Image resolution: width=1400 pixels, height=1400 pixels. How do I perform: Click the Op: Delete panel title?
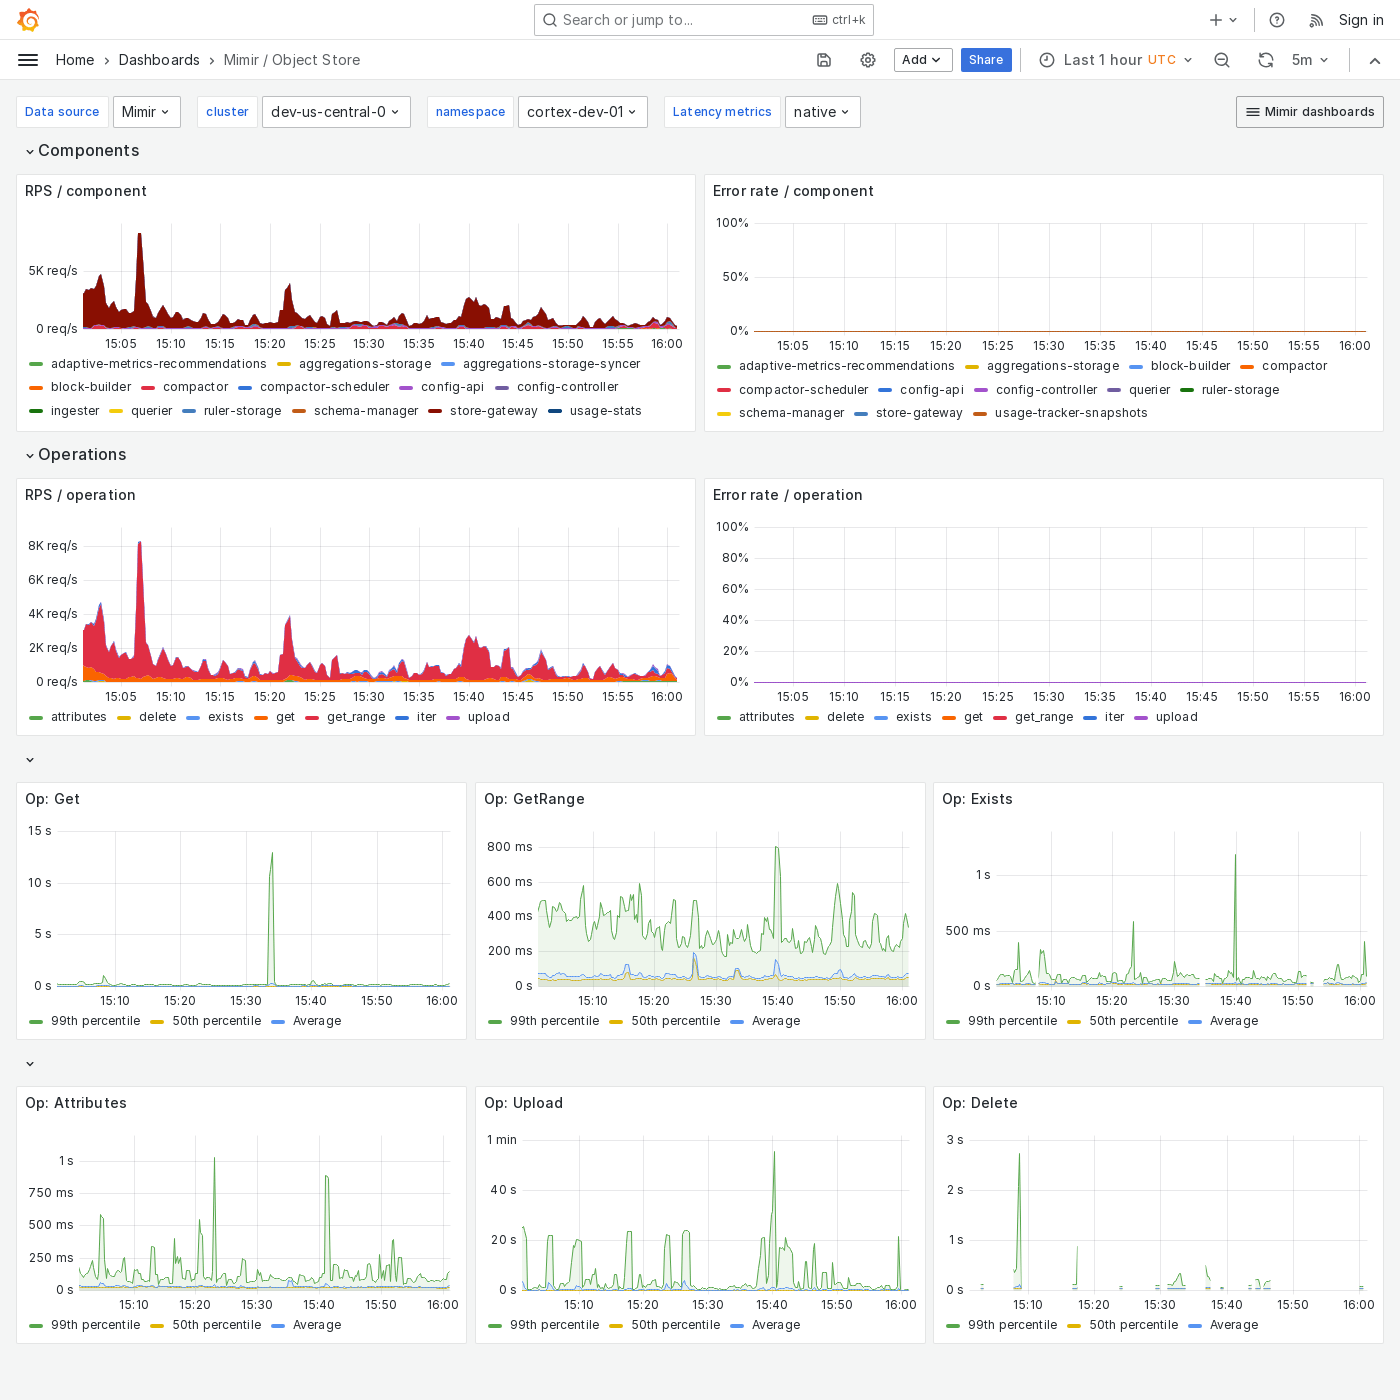click(980, 1103)
